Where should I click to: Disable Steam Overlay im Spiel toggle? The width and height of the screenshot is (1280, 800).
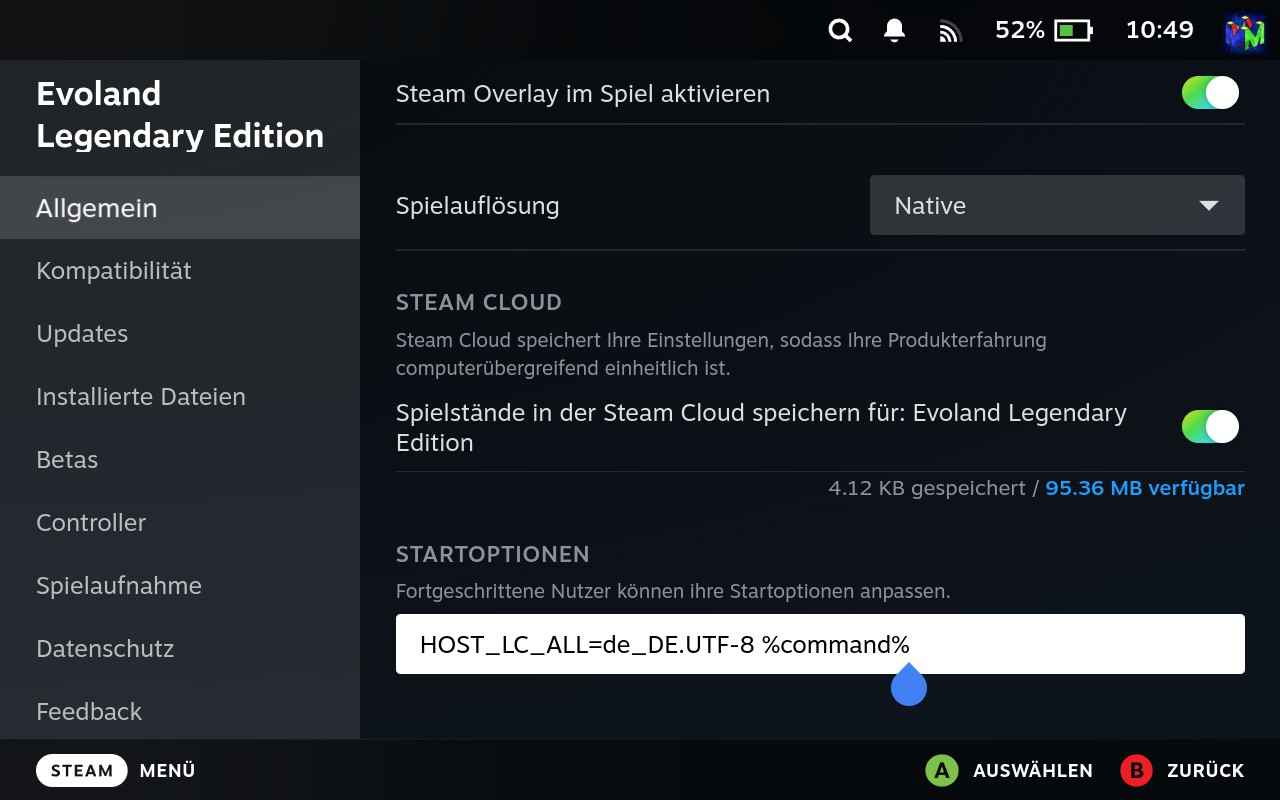tap(1210, 93)
